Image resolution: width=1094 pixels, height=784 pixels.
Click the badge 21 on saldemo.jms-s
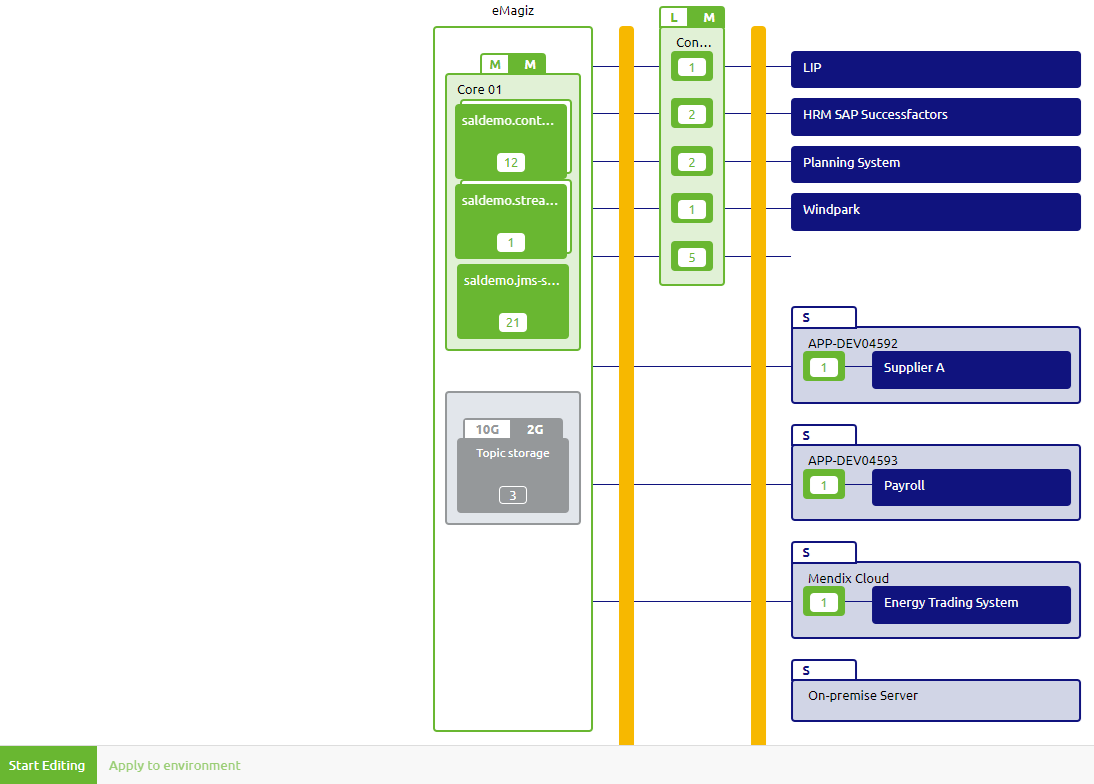pyautogui.click(x=512, y=322)
